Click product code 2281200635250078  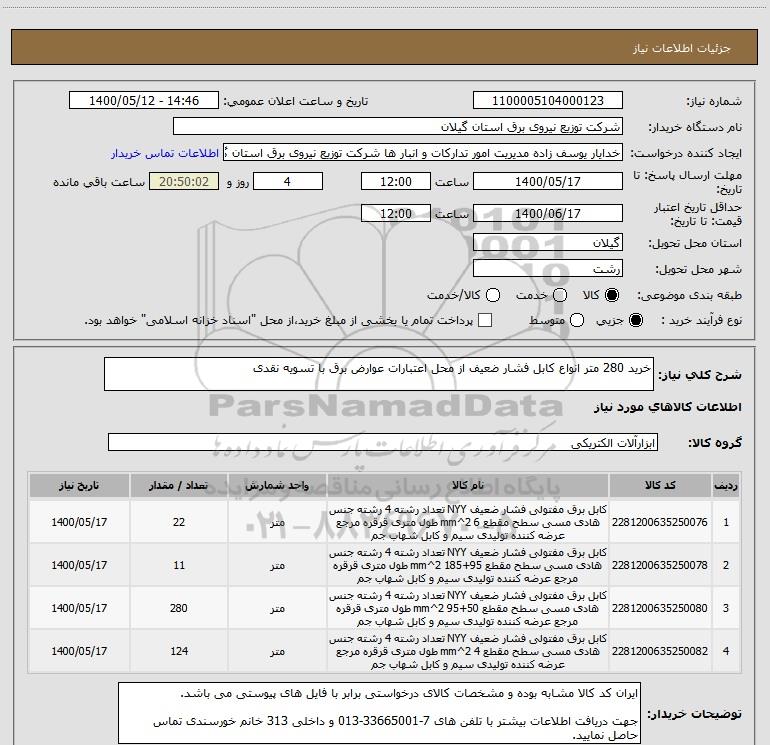pos(660,565)
